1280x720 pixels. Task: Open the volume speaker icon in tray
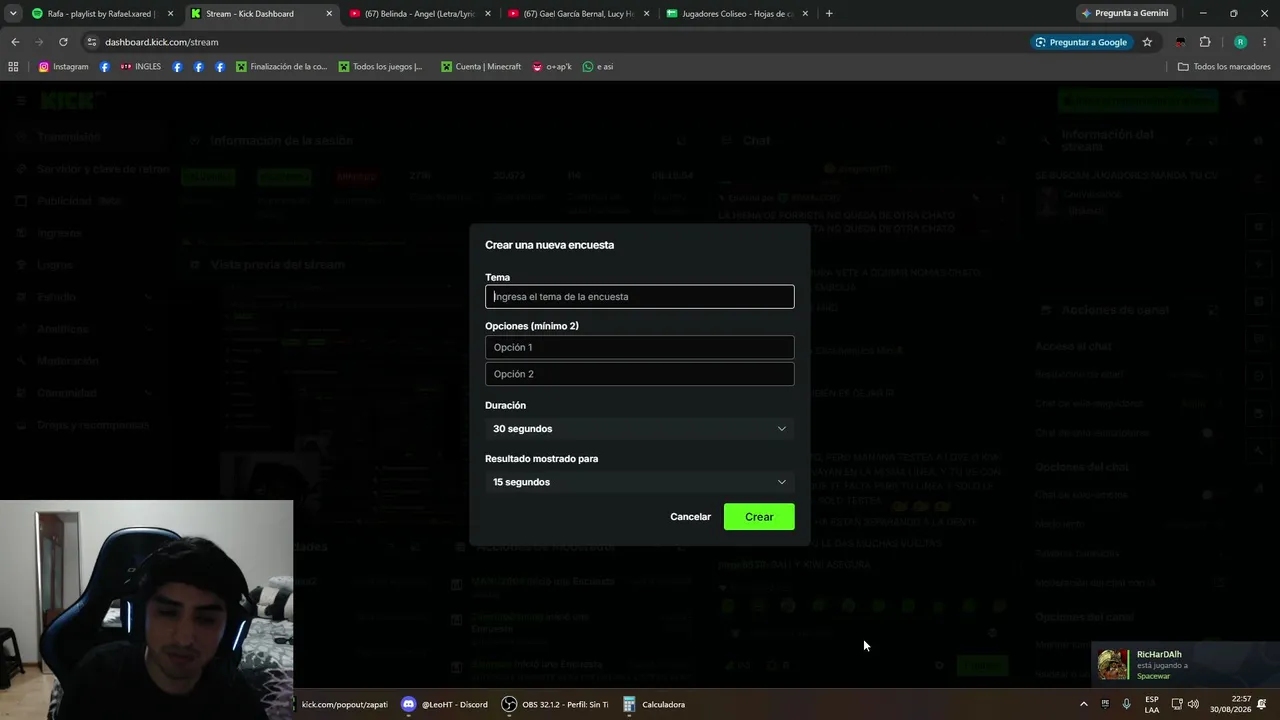[1193, 704]
